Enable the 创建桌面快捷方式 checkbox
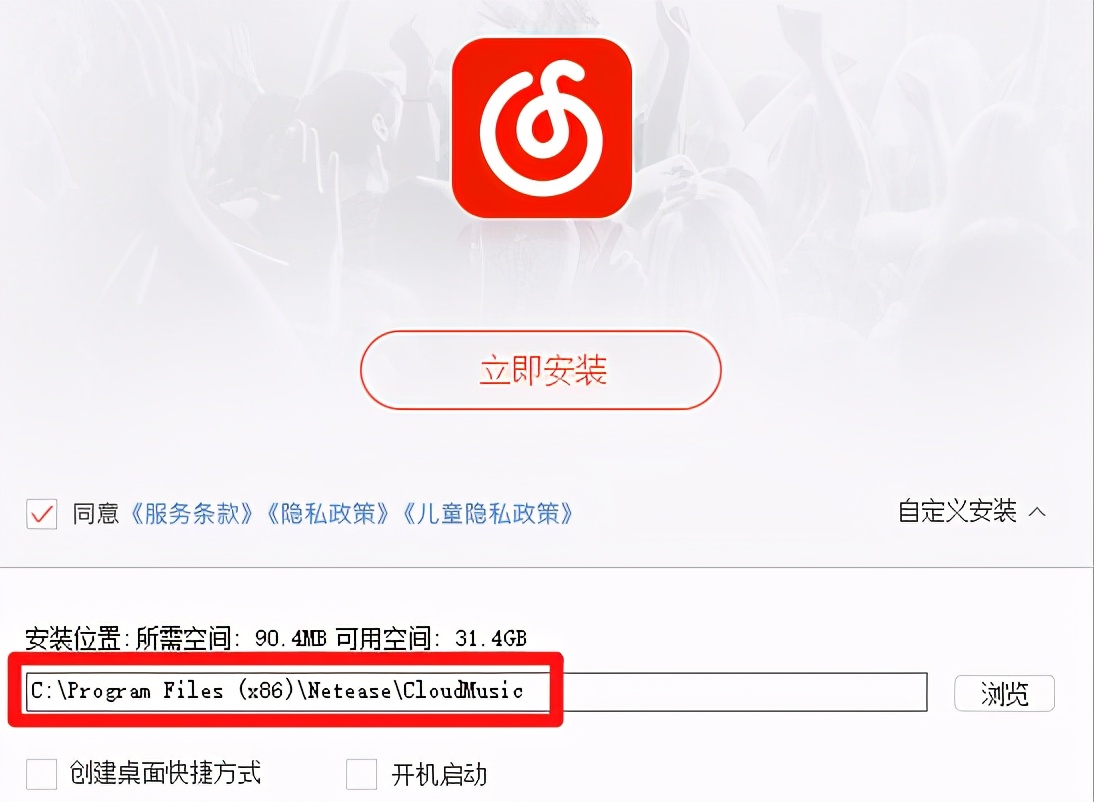 (41, 774)
